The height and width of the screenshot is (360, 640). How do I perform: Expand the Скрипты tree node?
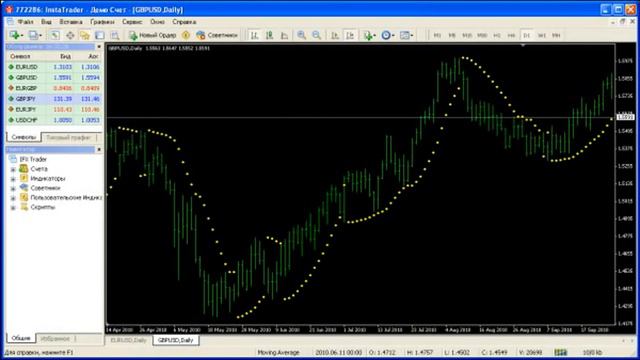(13, 207)
